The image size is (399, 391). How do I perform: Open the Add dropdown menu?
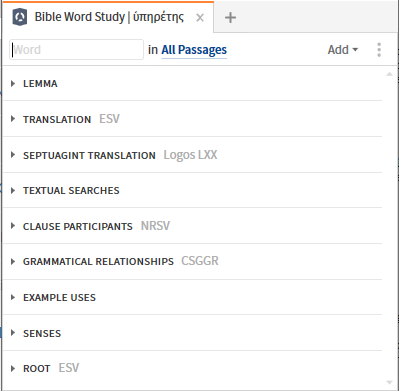pyautogui.click(x=343, y=50)
